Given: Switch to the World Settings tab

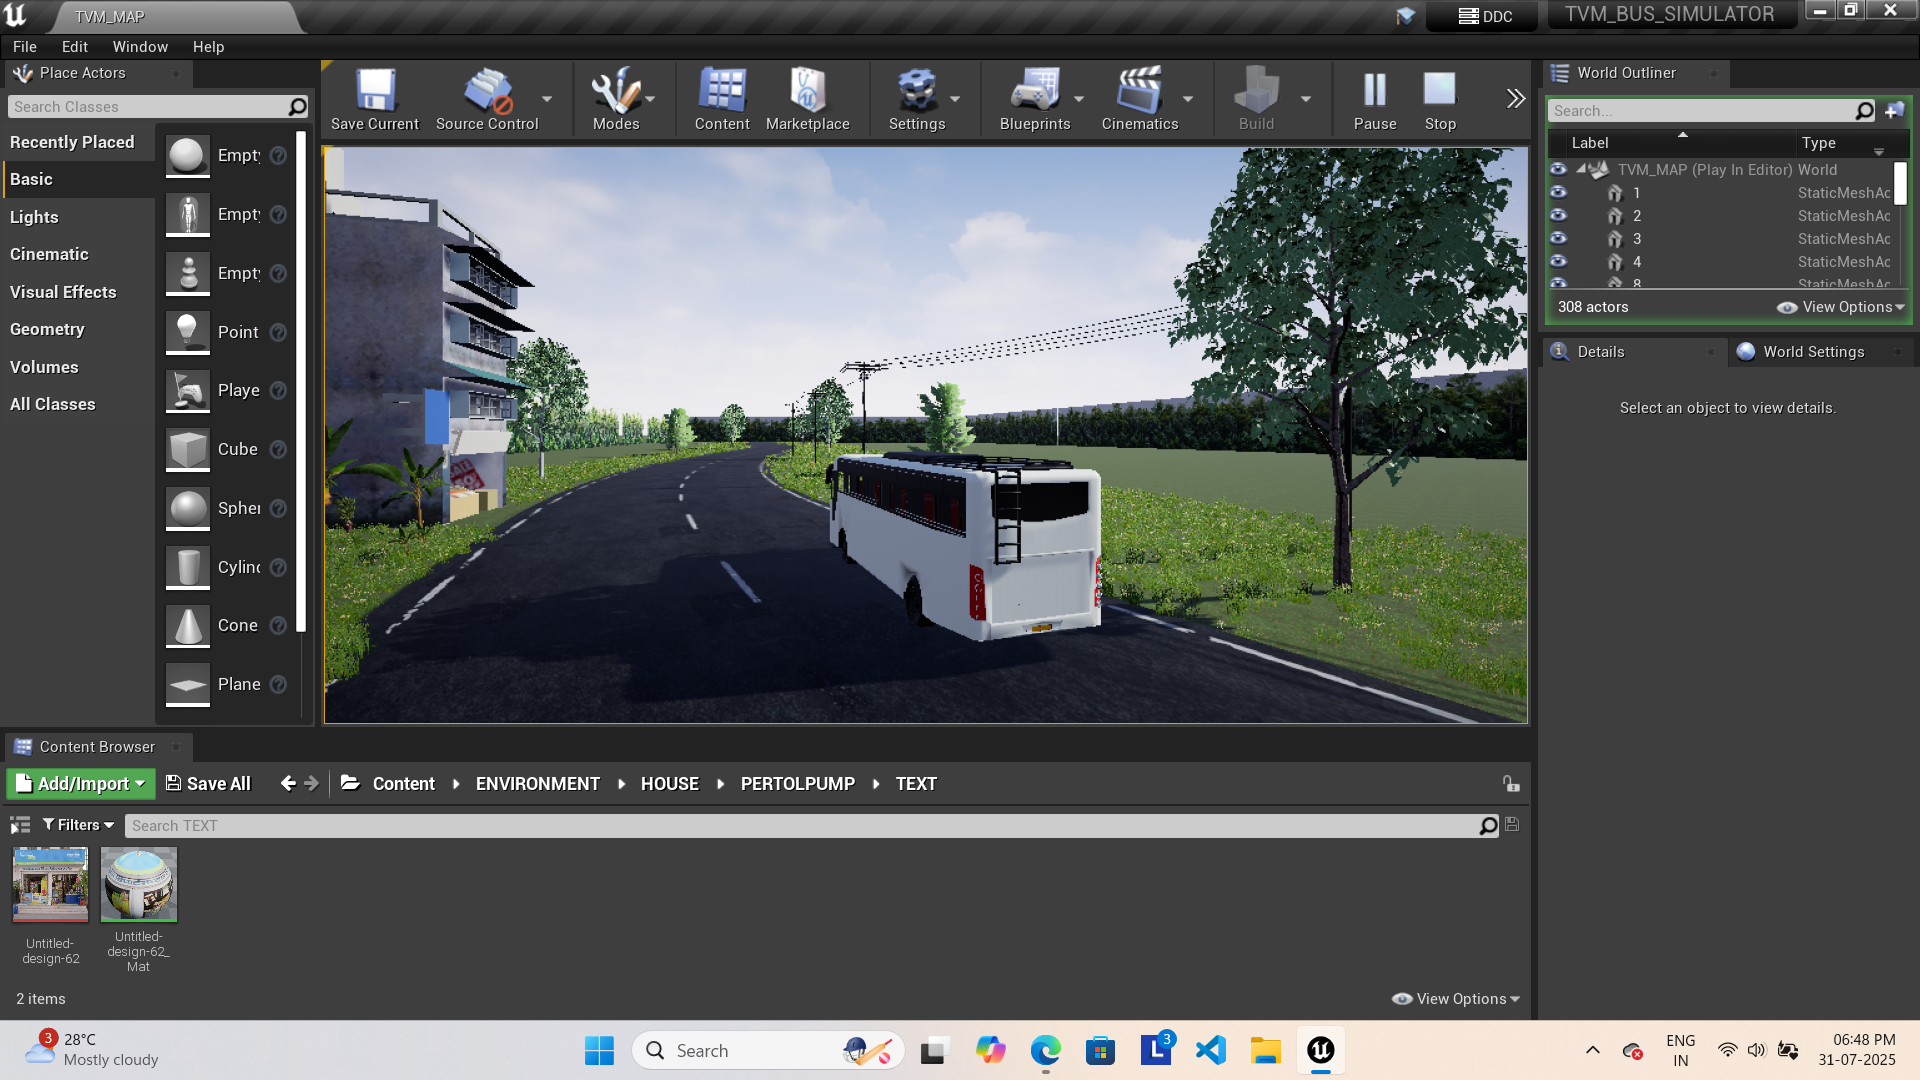Looking at the screenshot, I should [1813, 351].
